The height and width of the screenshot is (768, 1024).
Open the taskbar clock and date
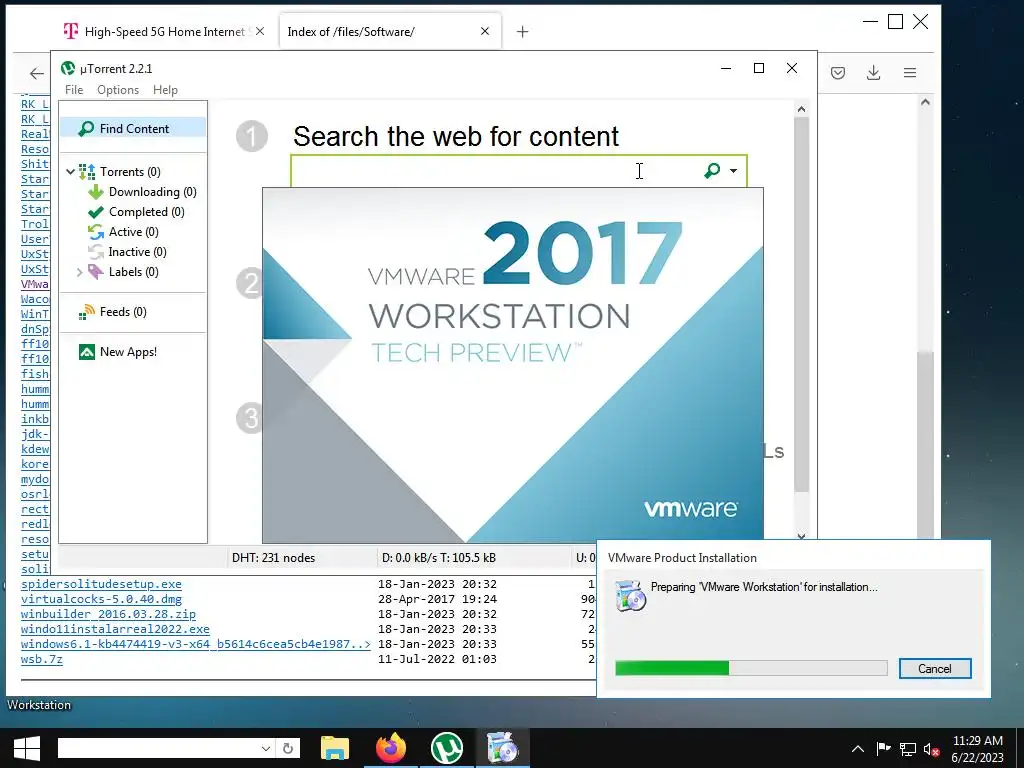pos(978,749)
